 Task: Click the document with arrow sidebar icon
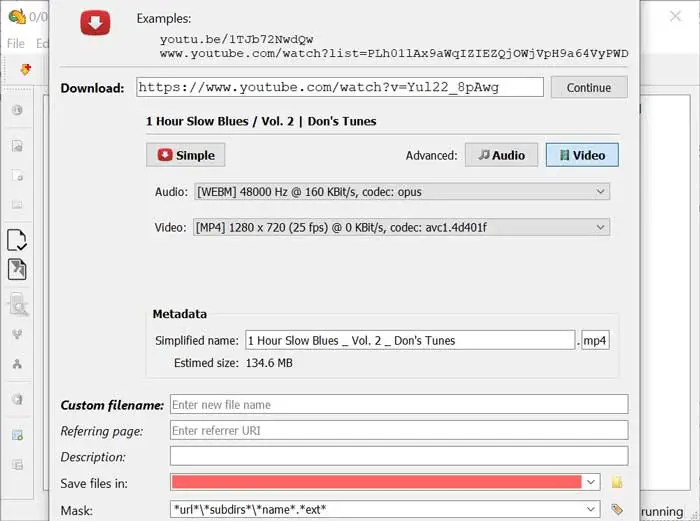(17, 269)
